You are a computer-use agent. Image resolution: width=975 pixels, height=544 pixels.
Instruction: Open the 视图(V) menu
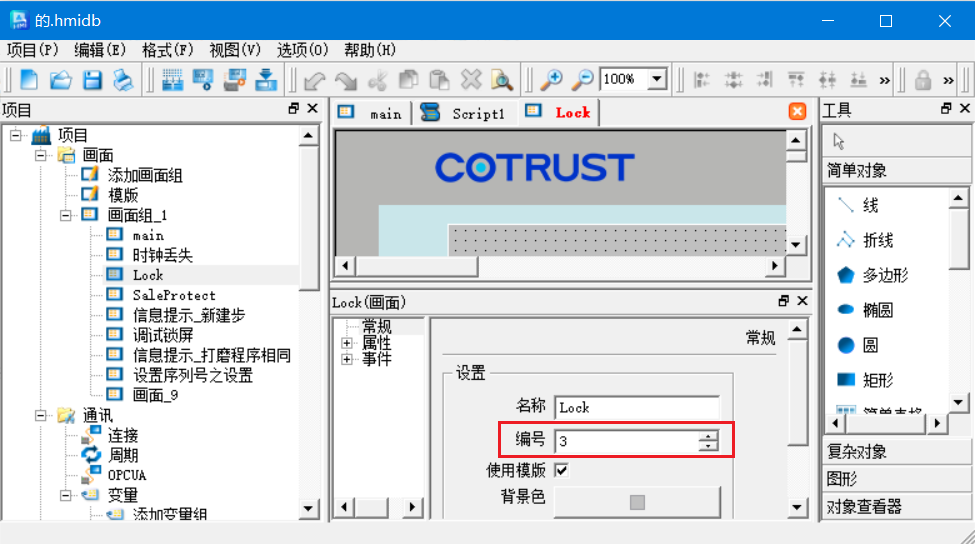(235, 50)
